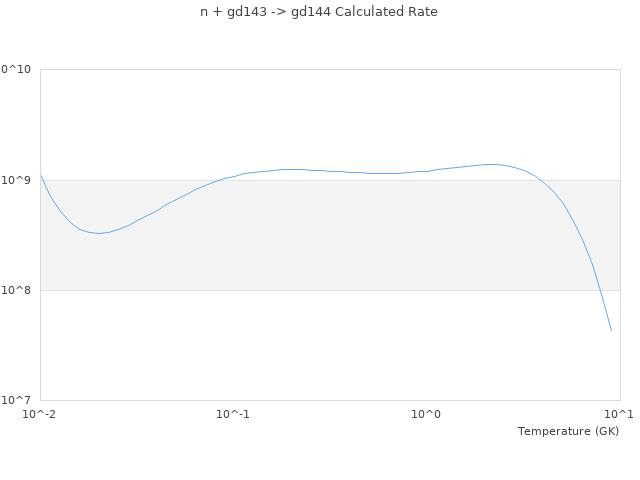Viewport: 640px width, 480px height.
Task: Click where the descending curve crosses 10^9 on the right
Action: (539, 180)
